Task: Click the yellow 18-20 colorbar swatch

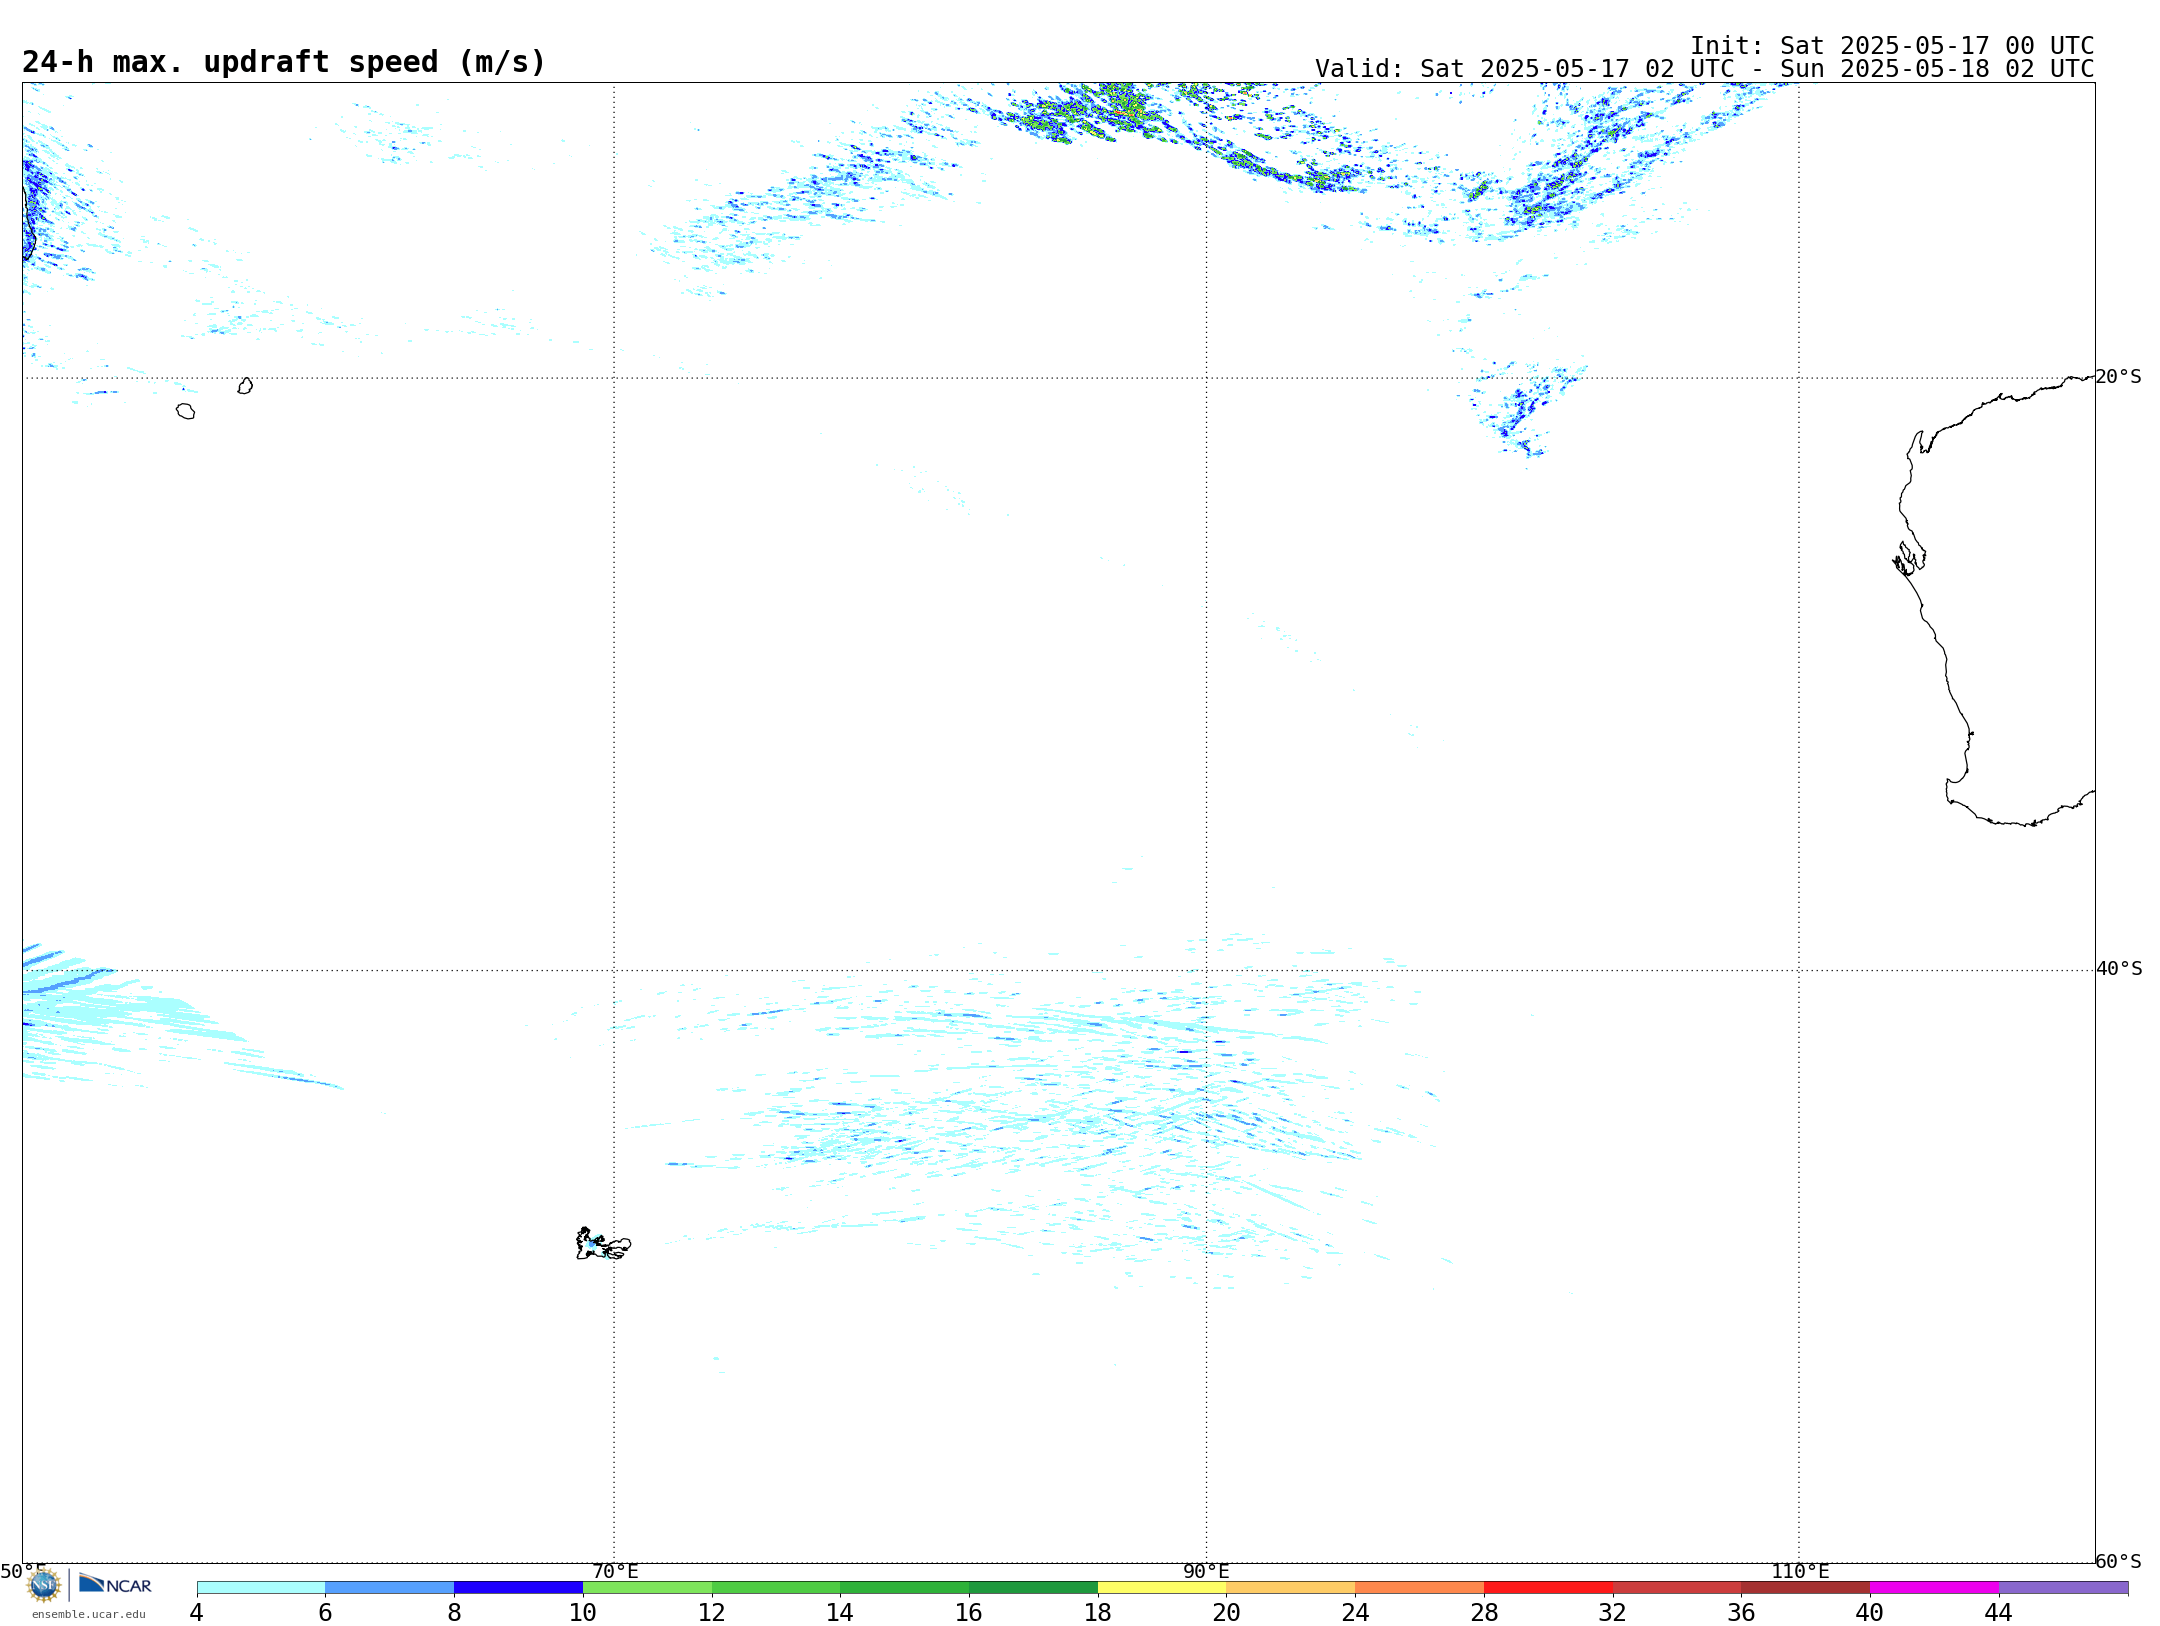Action: 1162,1588
